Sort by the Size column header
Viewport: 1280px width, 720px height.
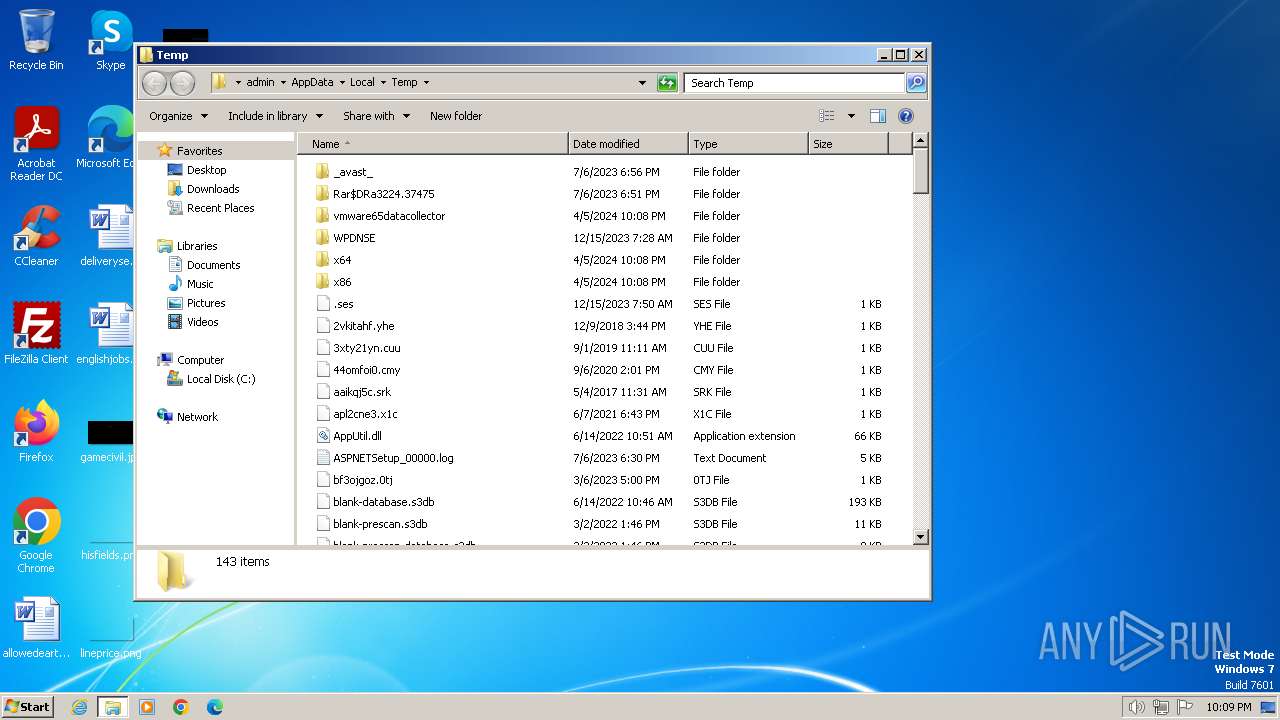click(848, 144)
